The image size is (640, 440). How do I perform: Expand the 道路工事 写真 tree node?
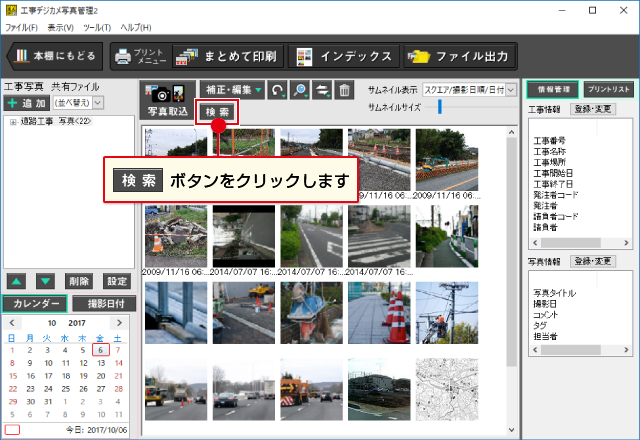pyautogui.click(x=12, y=122)
